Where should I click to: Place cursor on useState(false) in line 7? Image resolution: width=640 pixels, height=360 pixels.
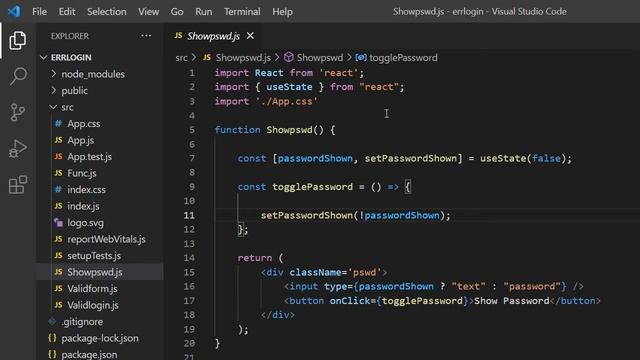coord(523,158)
